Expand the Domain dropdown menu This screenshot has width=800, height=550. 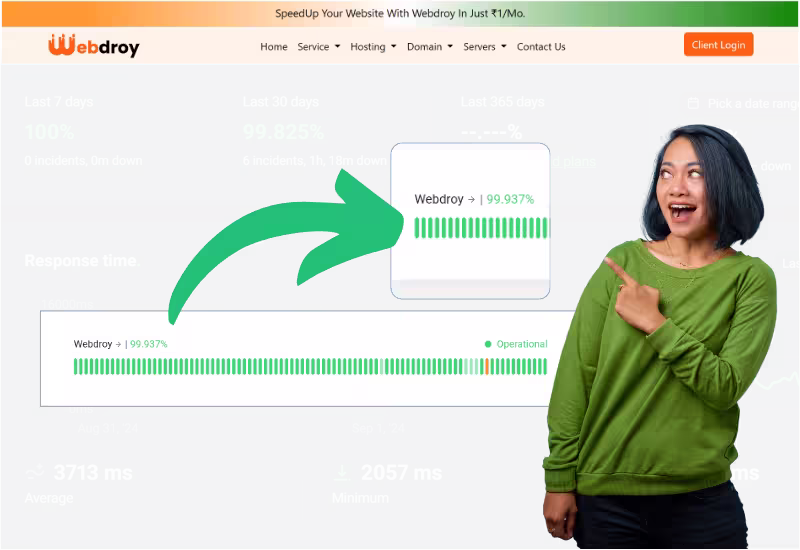pyautogui.click(x=430, y=47)
